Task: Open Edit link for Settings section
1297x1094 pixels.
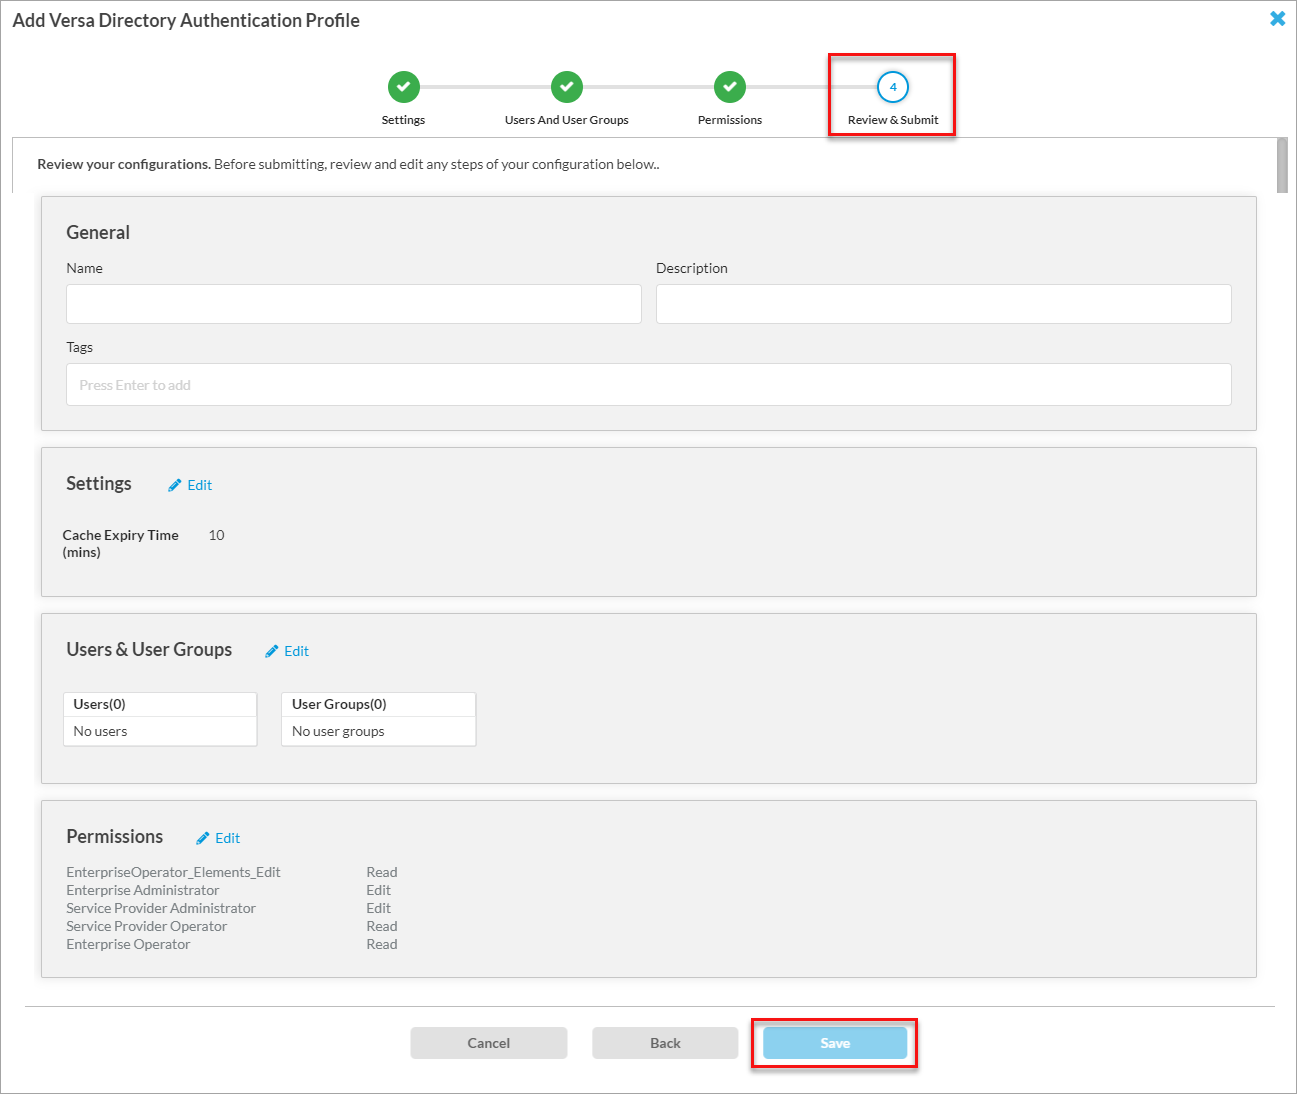Action: (200, 485)
